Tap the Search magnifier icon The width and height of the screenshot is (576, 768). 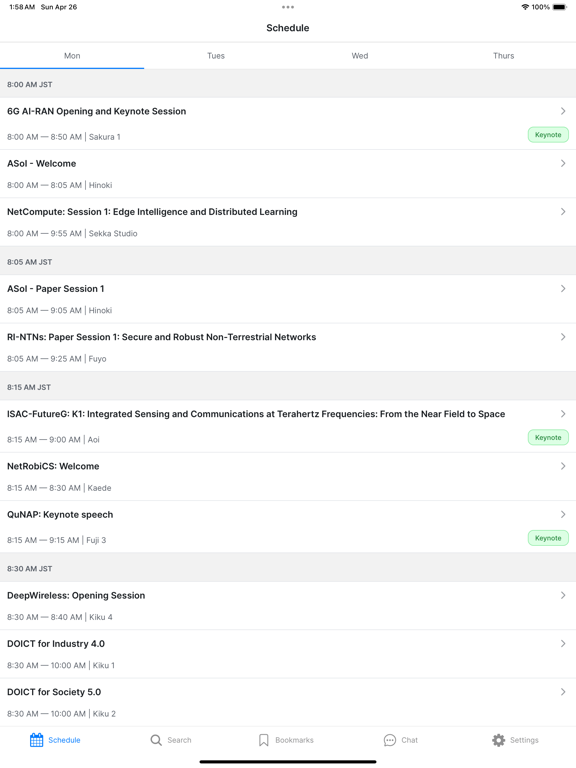point(156,740)
